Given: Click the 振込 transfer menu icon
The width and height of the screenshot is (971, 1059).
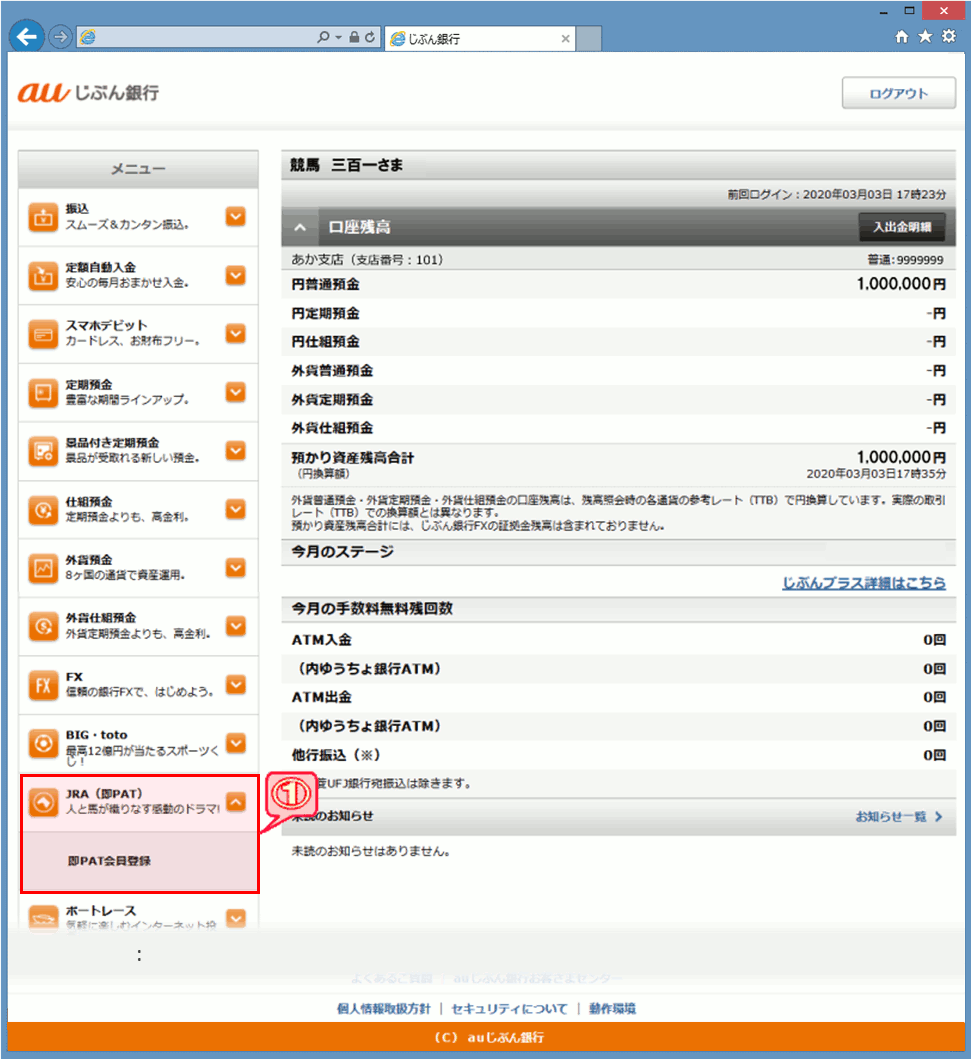Looking at the screenshot, I should tap(43, 217).
